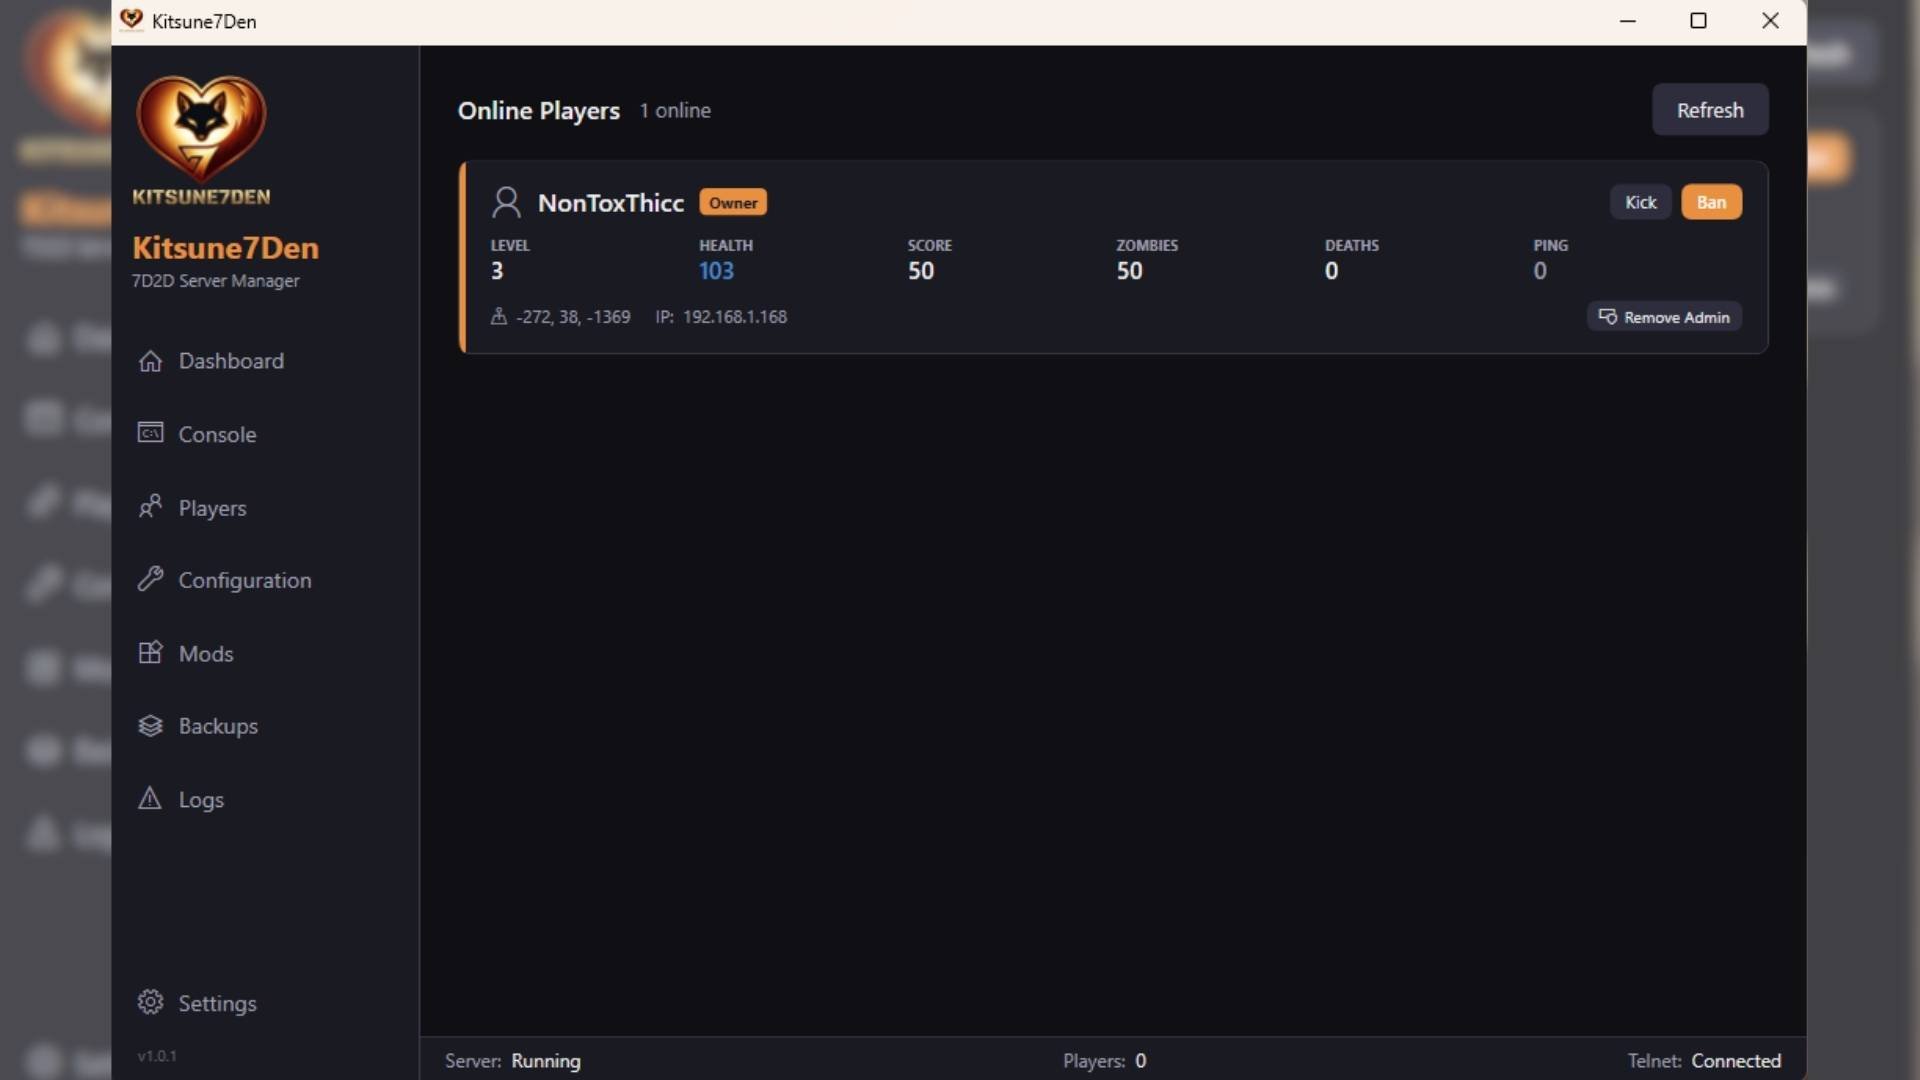Screen dimensions: 1920x1080
Task: Open the Configuration page
Action: [x=244, y=580]
